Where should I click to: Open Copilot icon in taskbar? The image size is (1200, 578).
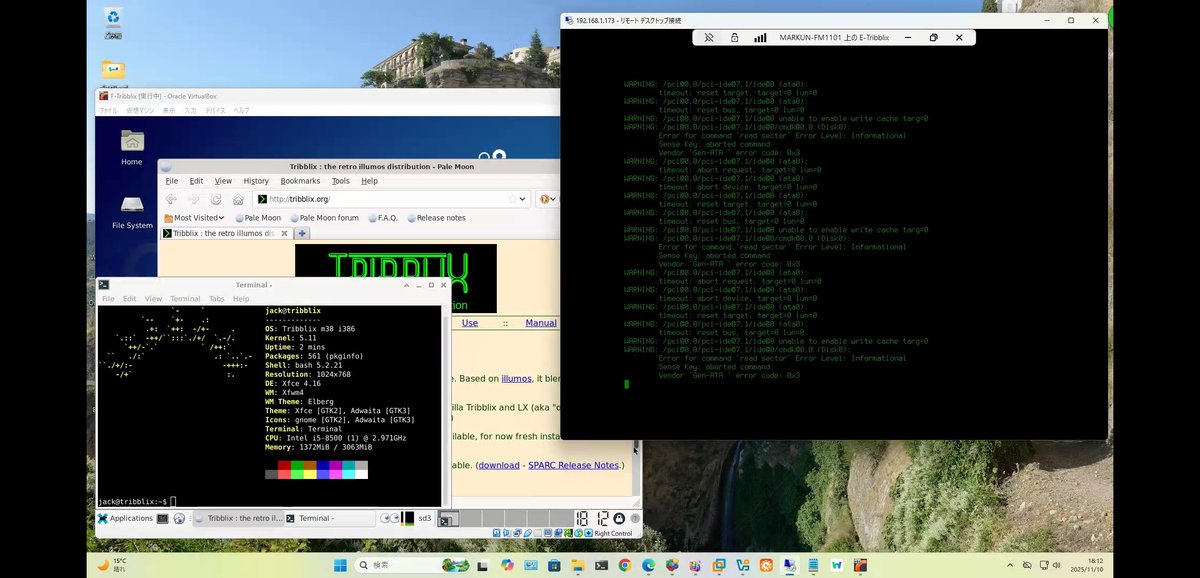[x=507, y=565]
